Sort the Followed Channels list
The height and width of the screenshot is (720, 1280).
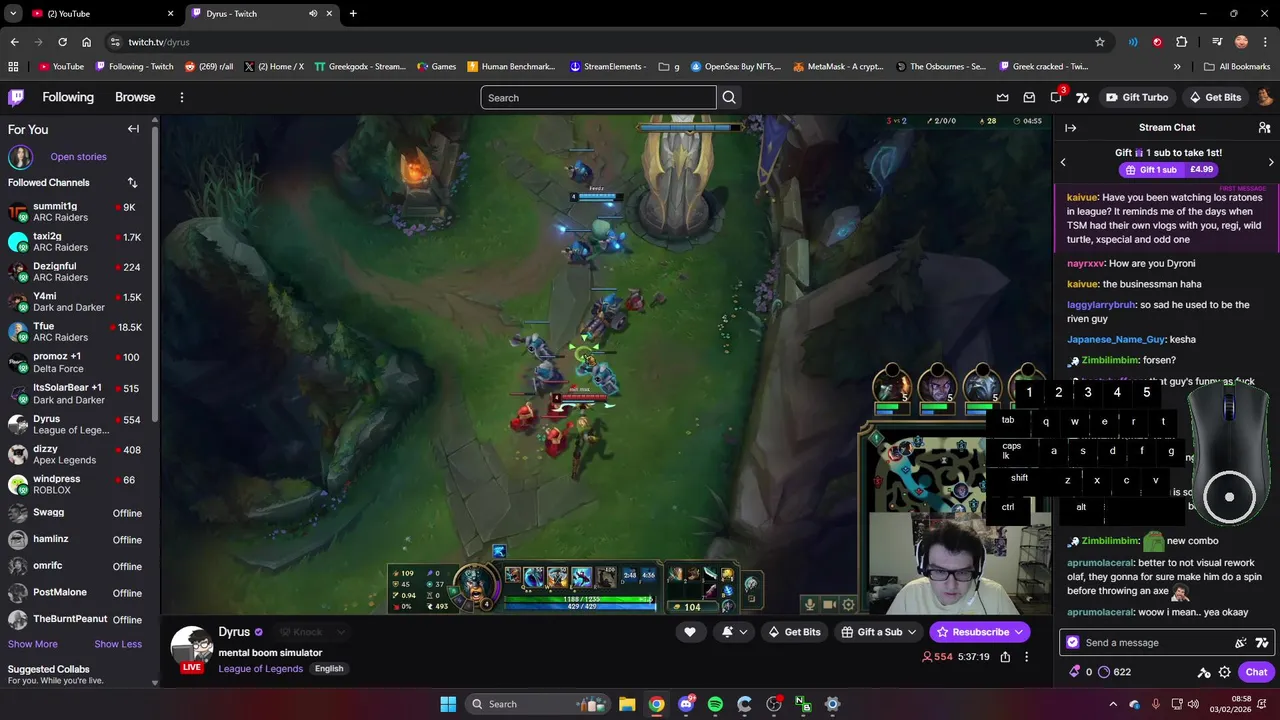[132, 183]
